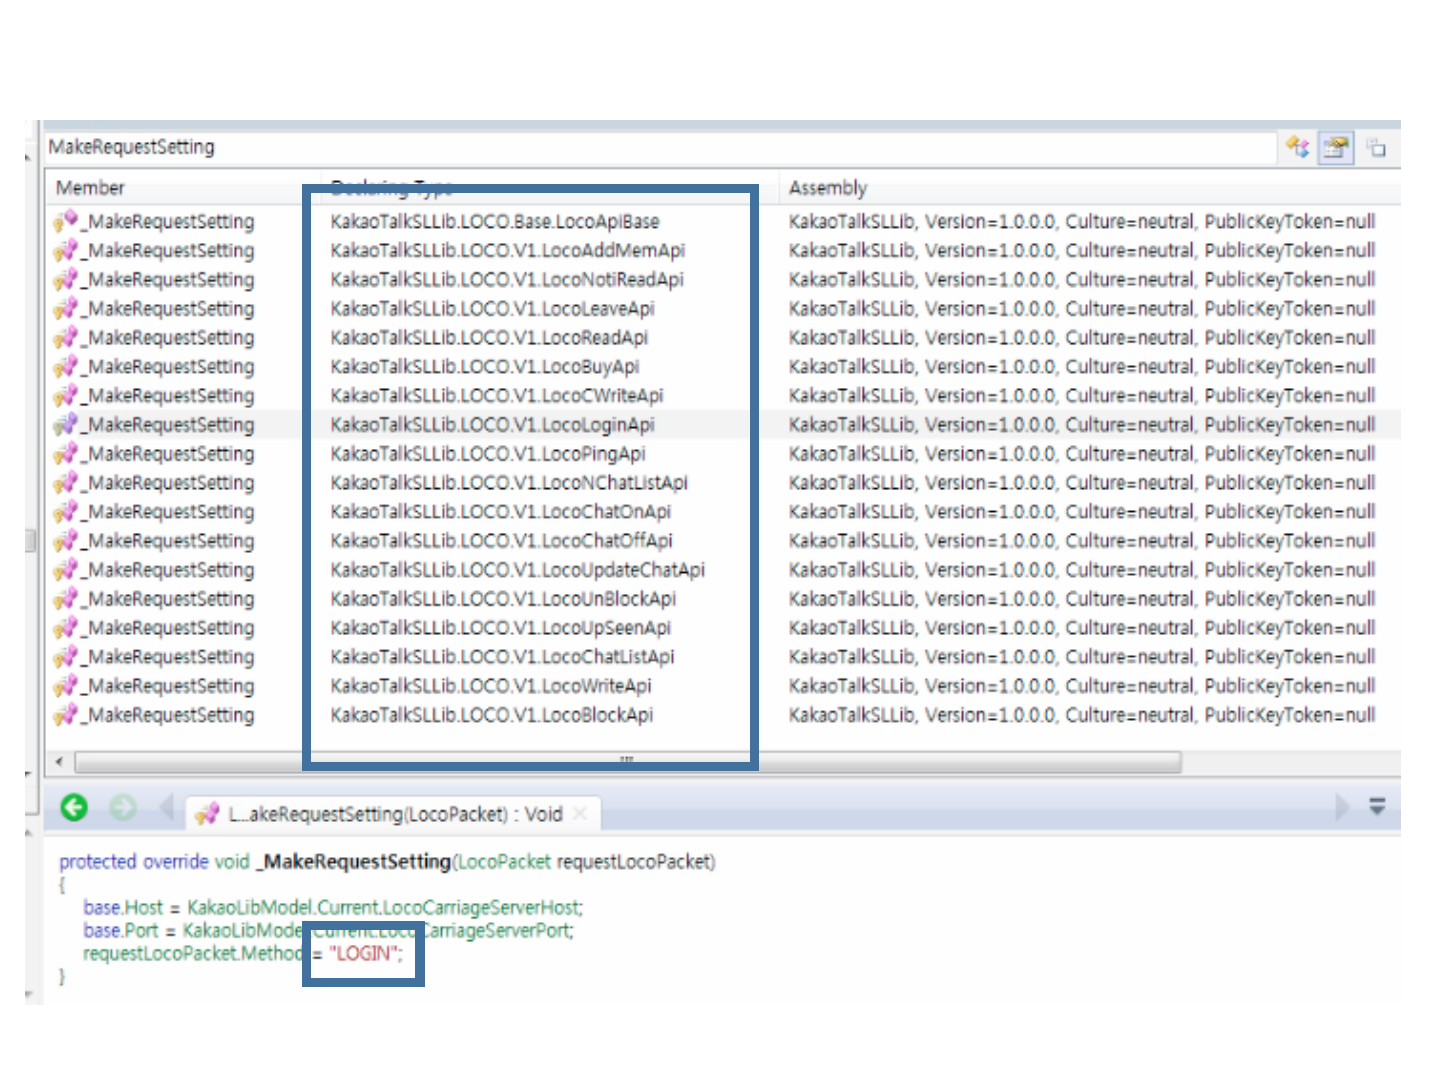Select the KakaoTalkSLLib.LOCO.V1.LocoPingApi cell
This screenshot has width=1440, height=1080.
(x=488, y=453)
